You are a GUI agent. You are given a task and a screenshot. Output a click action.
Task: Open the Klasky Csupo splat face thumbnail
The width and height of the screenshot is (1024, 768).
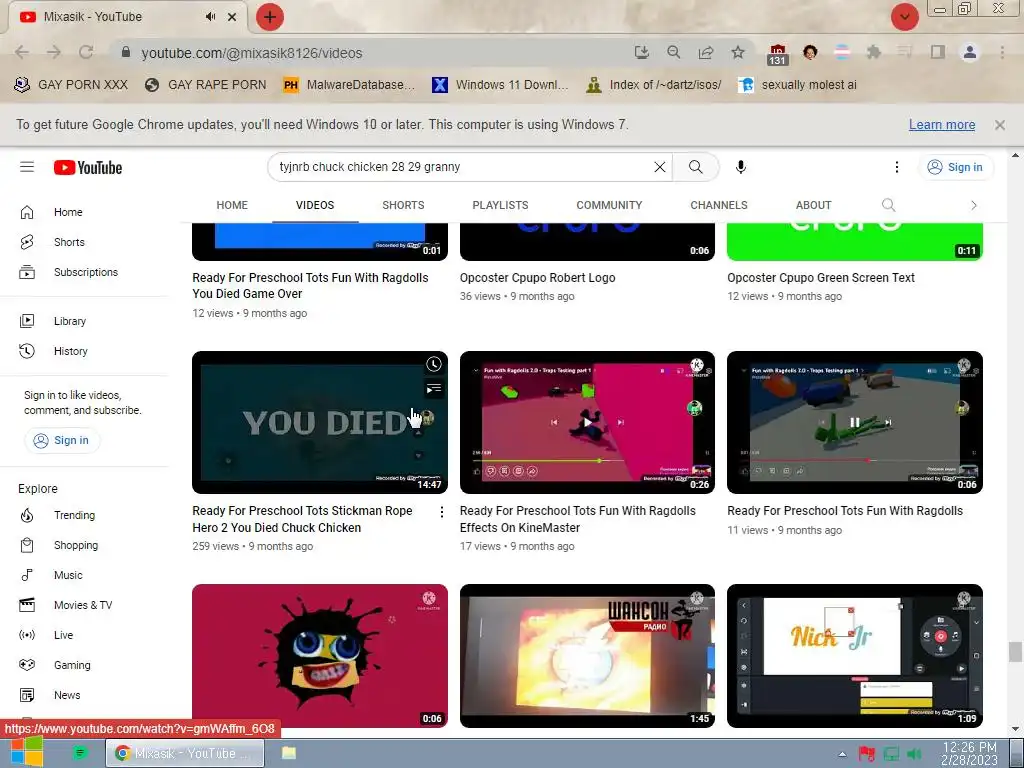click(x=319, y=656)
